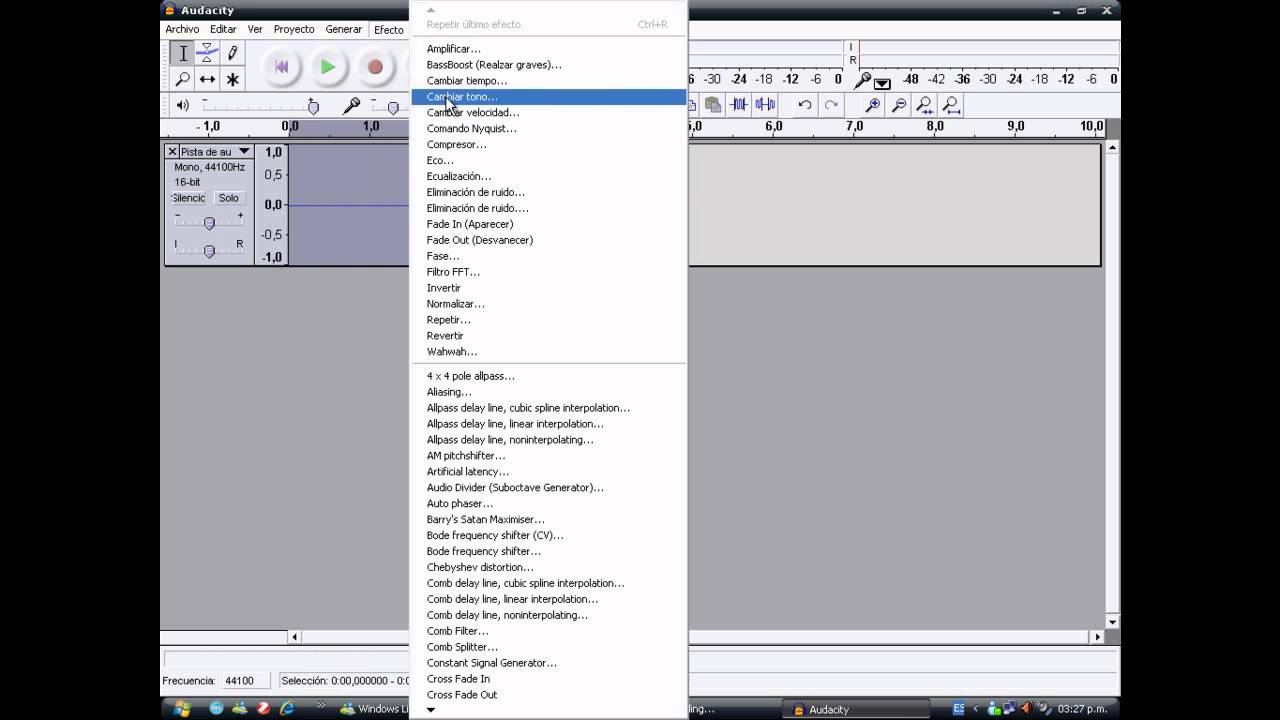Adjust the track gain slider

(209, 222)
